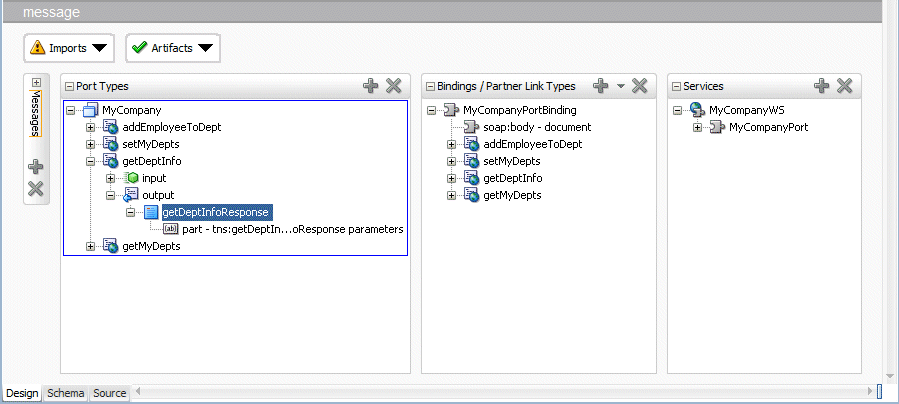Delete the selected binding
The width and height of the screenshot is (899, 404).
click(639, 86)
